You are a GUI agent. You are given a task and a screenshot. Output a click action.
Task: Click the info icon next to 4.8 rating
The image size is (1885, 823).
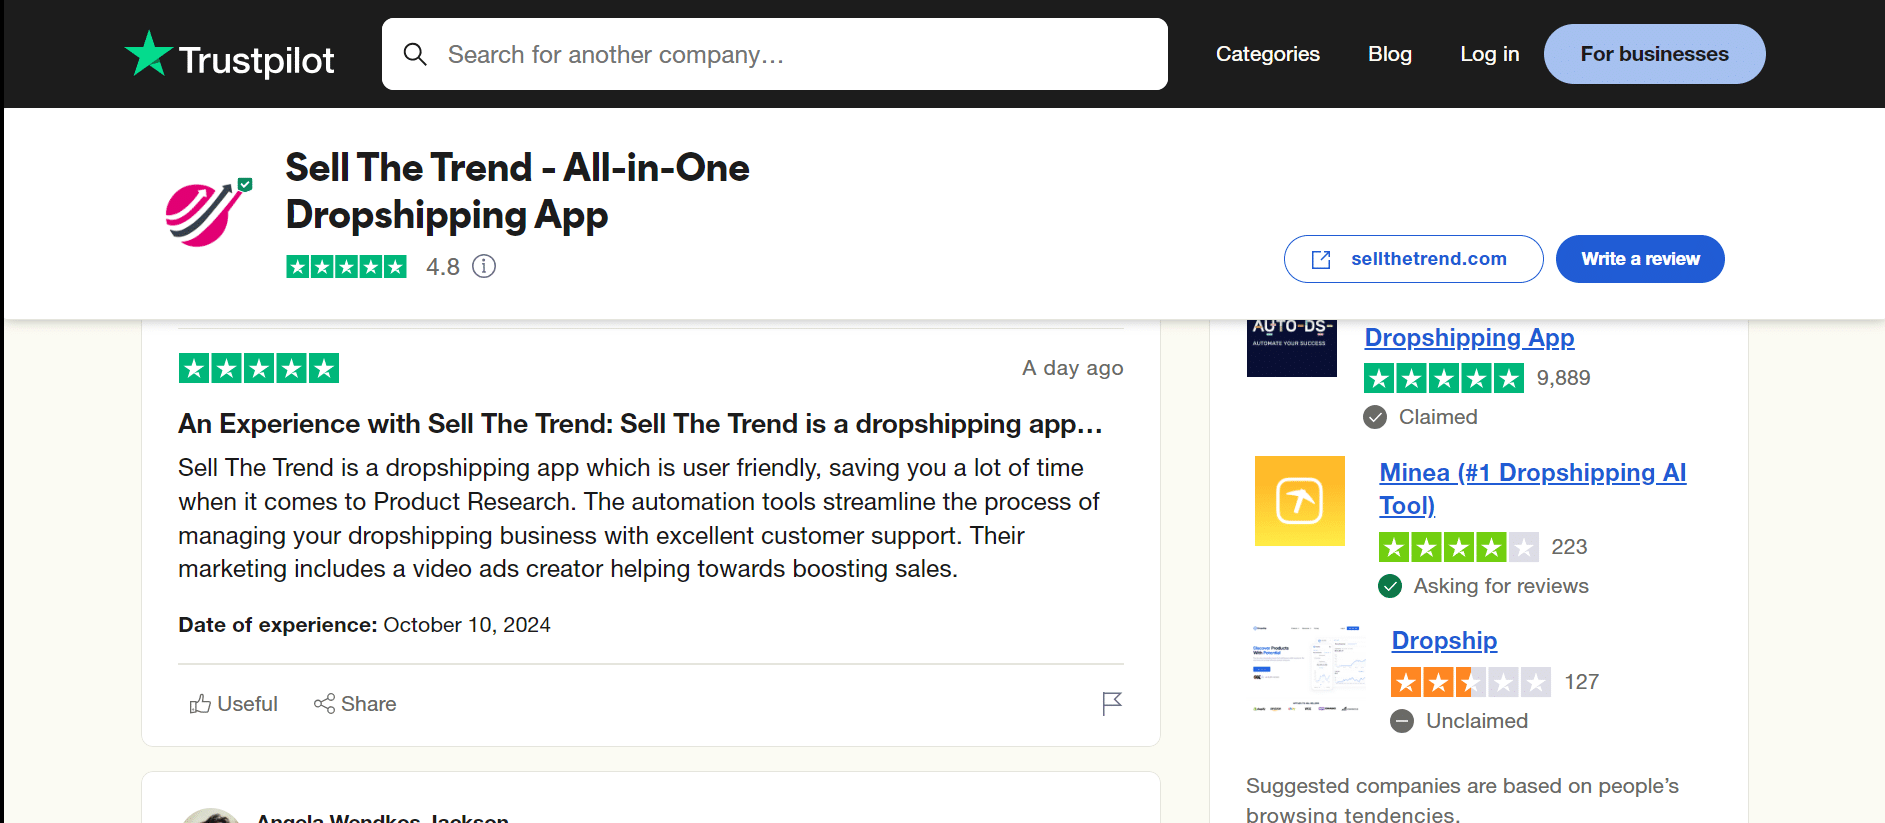click(x=484, y=266)
